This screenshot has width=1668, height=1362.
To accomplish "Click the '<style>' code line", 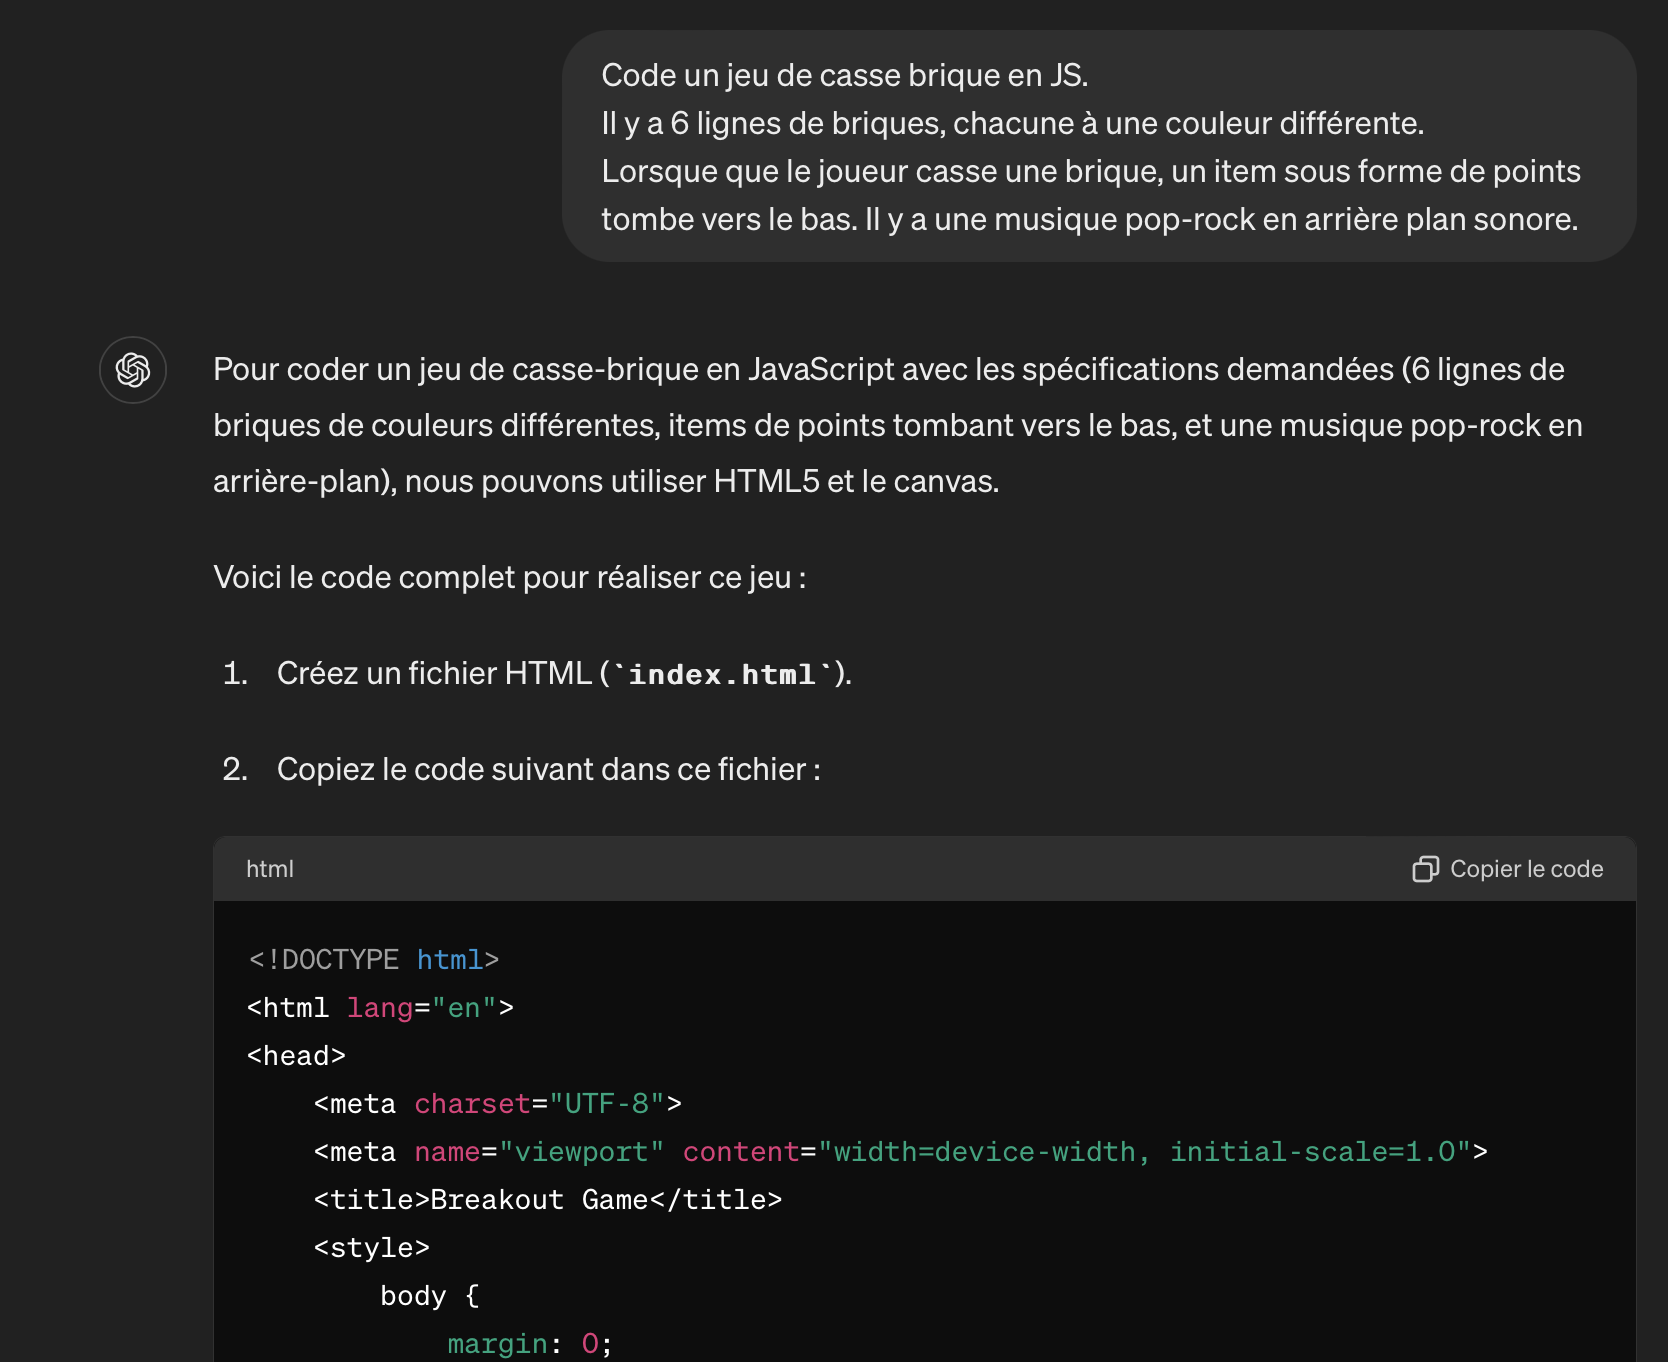I will (372, 1248).
